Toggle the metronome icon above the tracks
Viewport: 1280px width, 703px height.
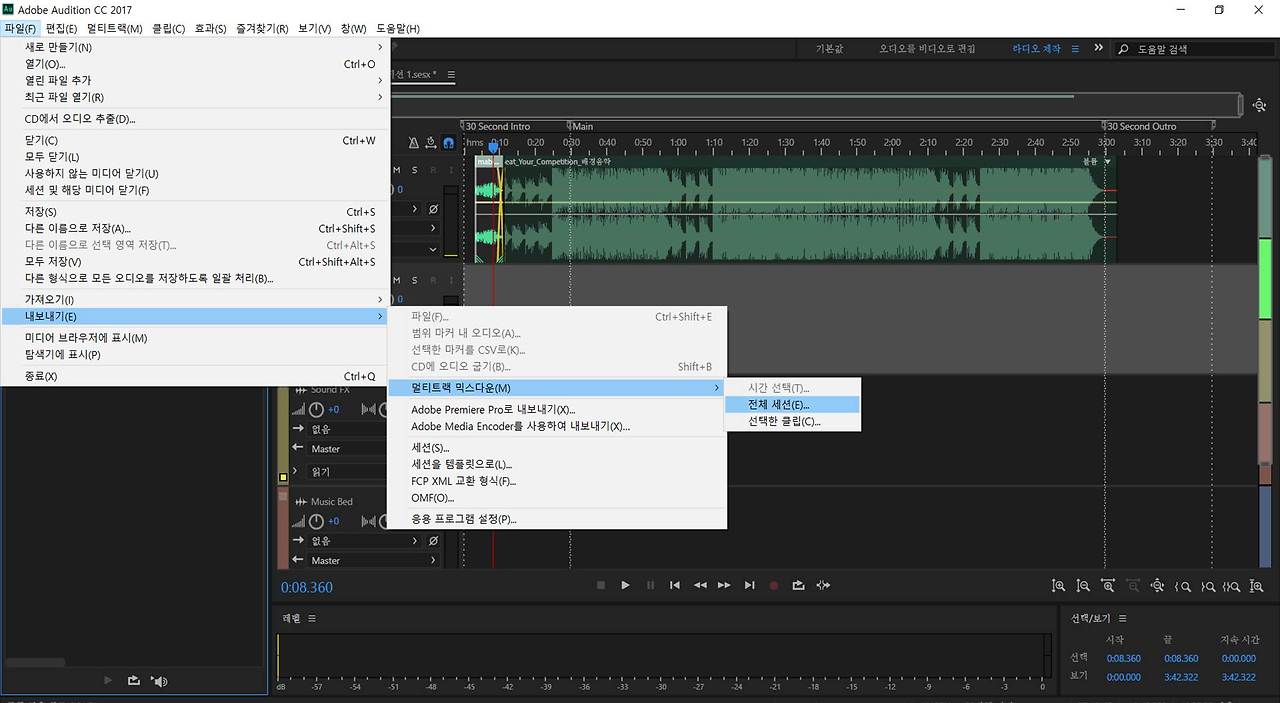point(414,143)
